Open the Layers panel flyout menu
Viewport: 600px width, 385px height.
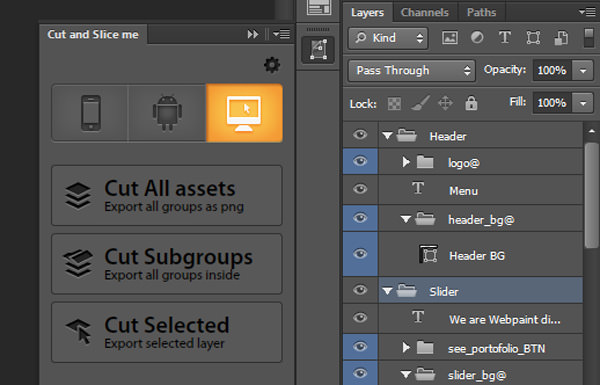pos(587,12)
